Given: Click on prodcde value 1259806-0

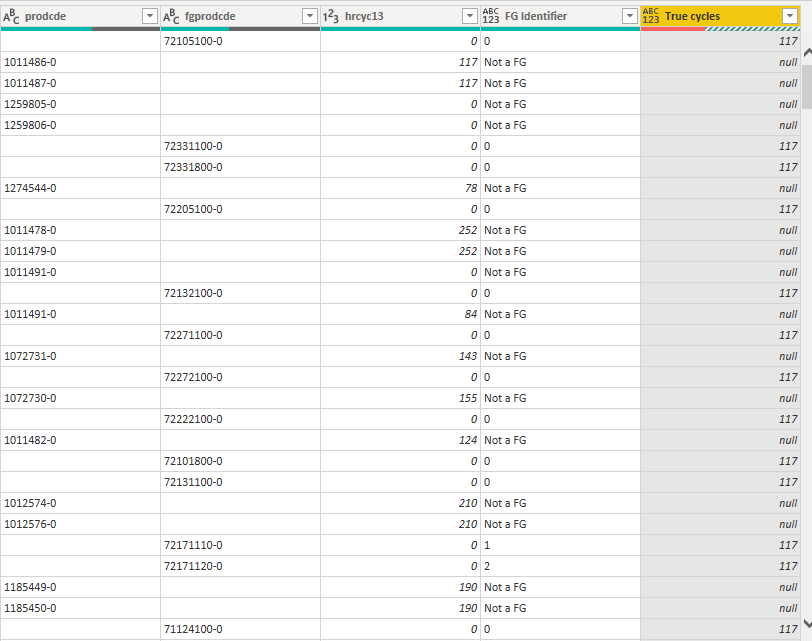Looking at the screenshot, I should pos(80,125).
